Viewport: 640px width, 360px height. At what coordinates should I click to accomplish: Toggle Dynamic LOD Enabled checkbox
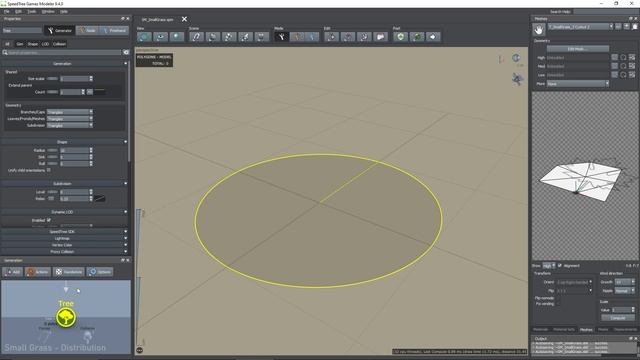coord(49,220)
